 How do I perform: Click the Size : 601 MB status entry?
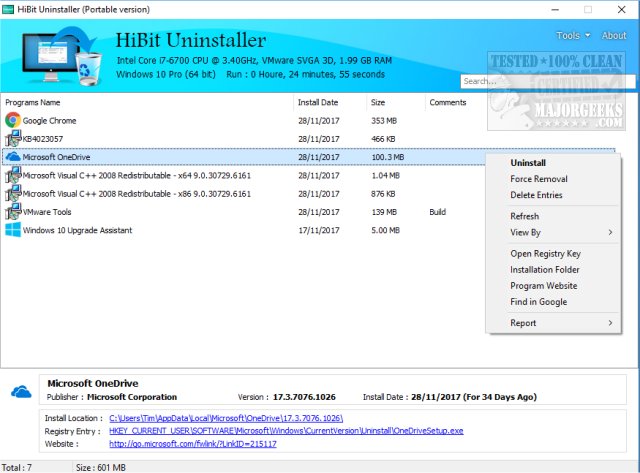click(x=101, y=467)
